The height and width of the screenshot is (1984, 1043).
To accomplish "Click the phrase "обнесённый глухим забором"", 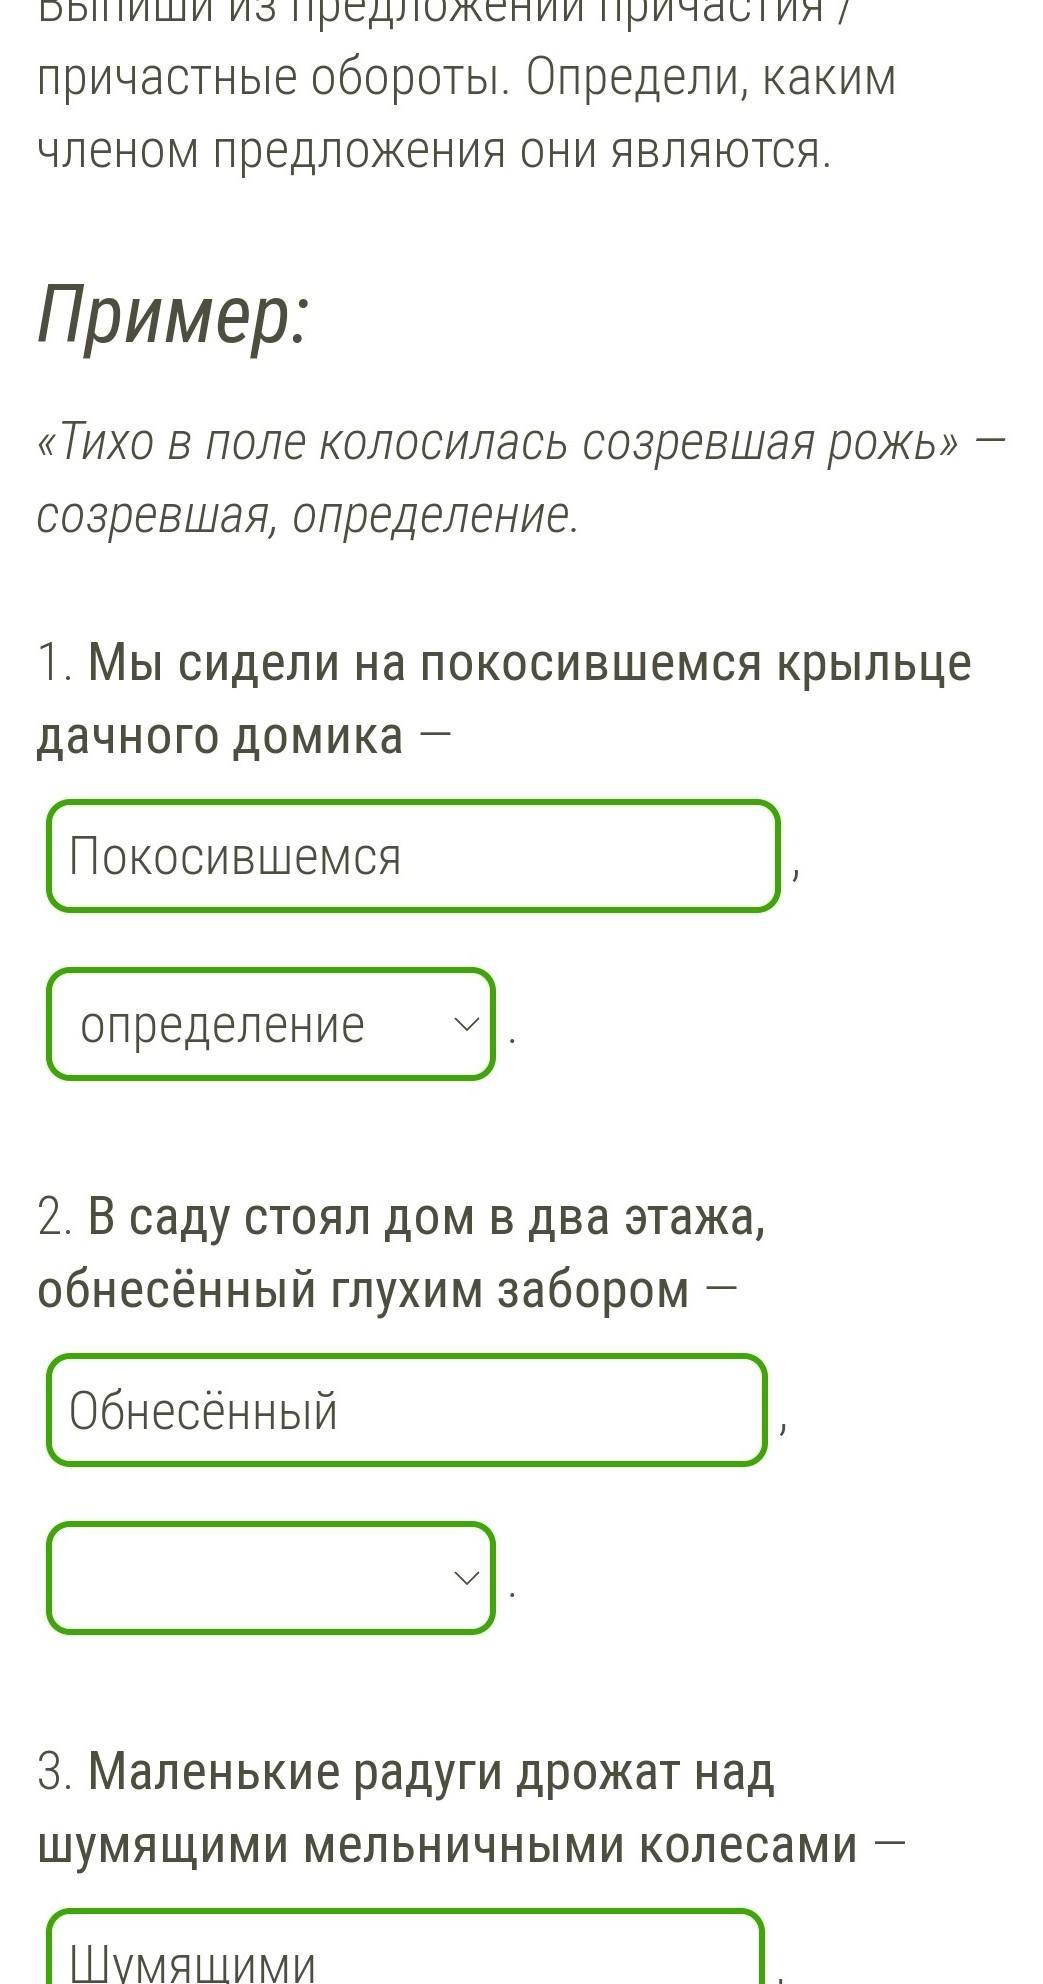I will (x=364, y=1290).
